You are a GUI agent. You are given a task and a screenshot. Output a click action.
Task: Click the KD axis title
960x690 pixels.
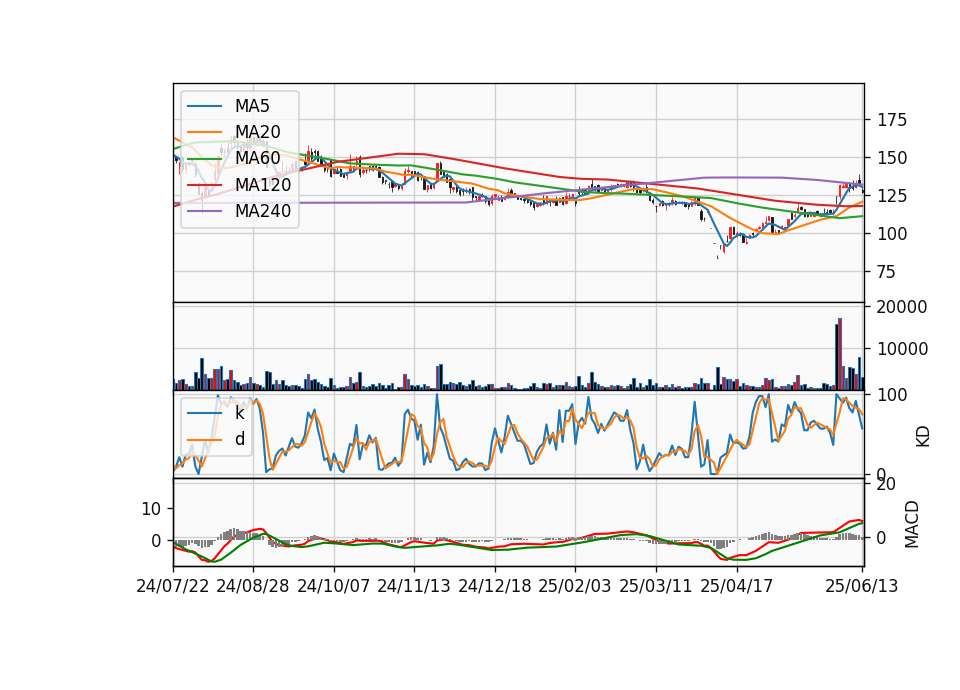point(923,437)
